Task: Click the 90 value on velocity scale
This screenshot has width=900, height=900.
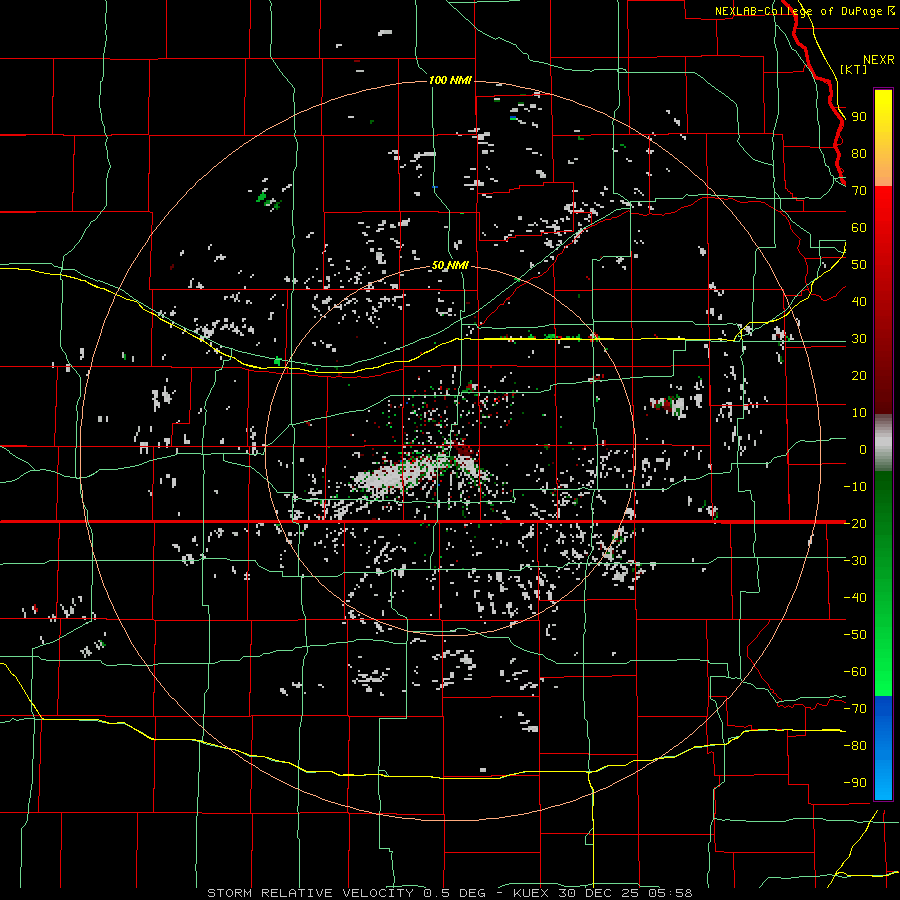Action: click(859, 117)
